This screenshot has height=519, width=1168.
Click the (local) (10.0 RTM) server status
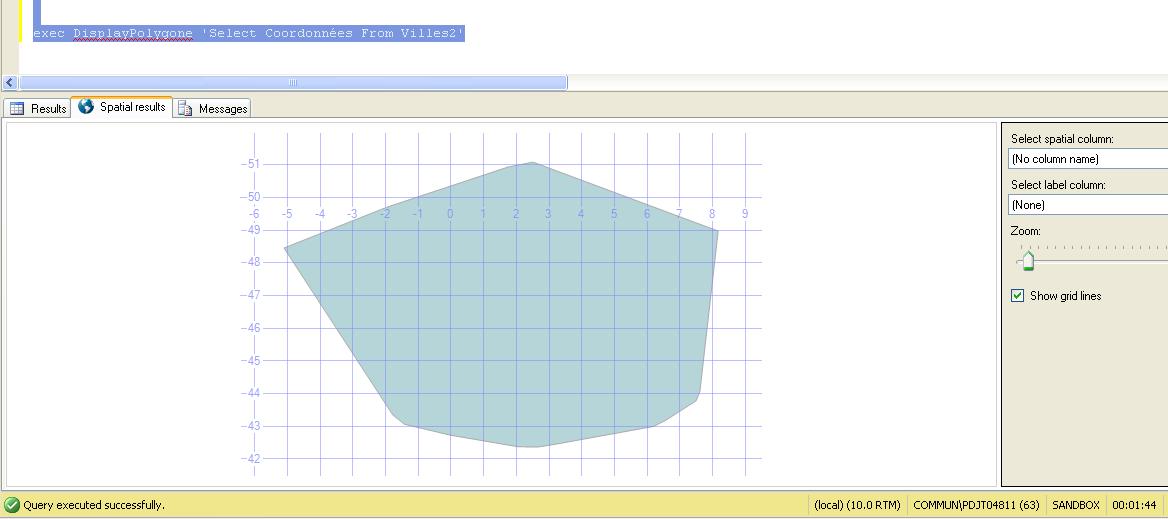[857, 505]
